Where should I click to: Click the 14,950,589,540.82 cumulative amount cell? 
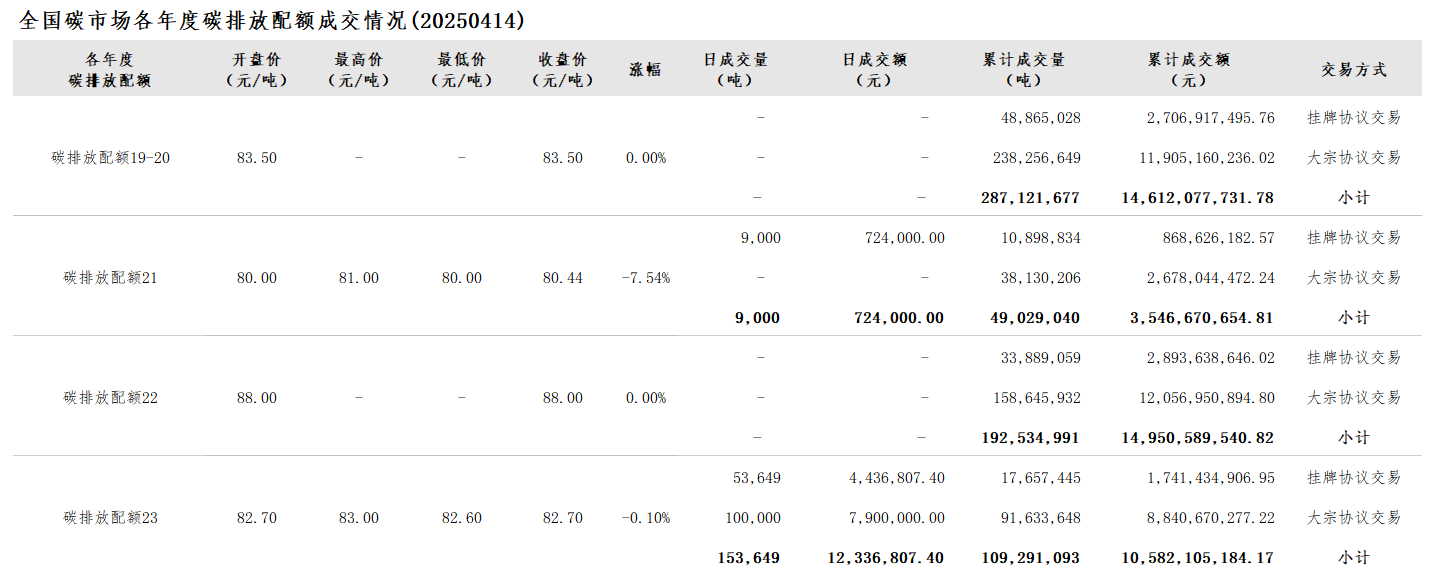[x=1198, y=438]
